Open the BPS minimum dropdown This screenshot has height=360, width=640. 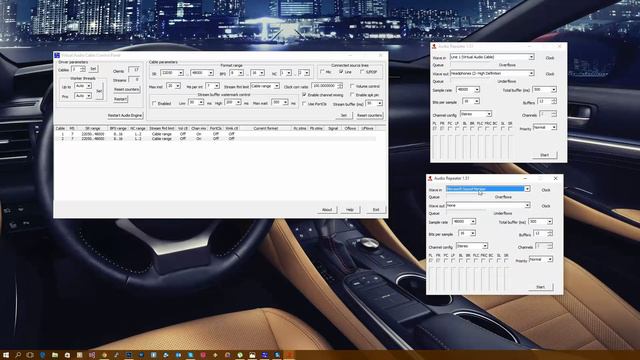coord(236,73)
